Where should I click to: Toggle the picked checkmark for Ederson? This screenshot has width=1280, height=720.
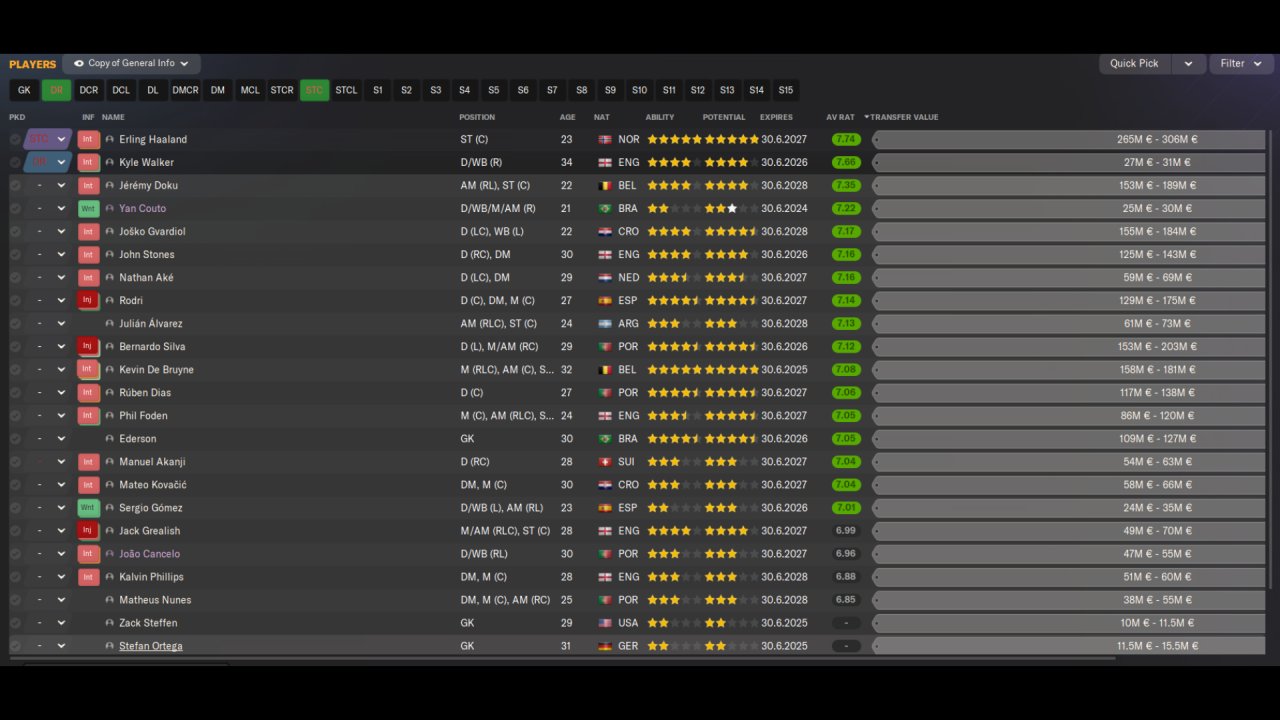click(15, 439)
